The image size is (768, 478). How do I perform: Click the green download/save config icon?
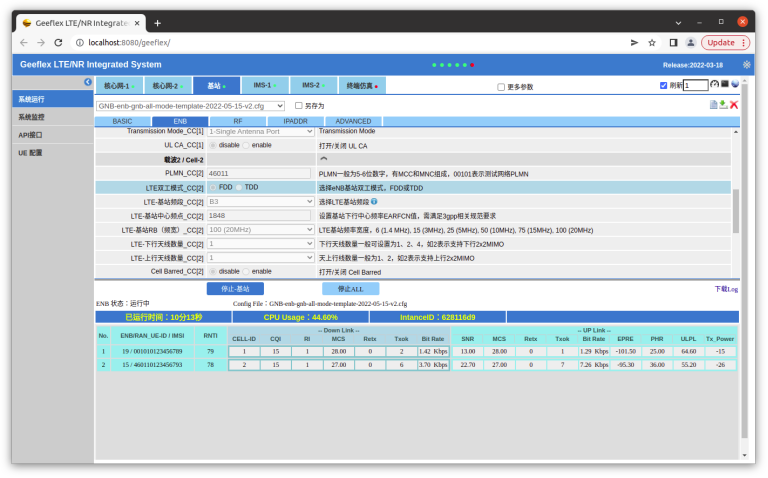[723, 104]
